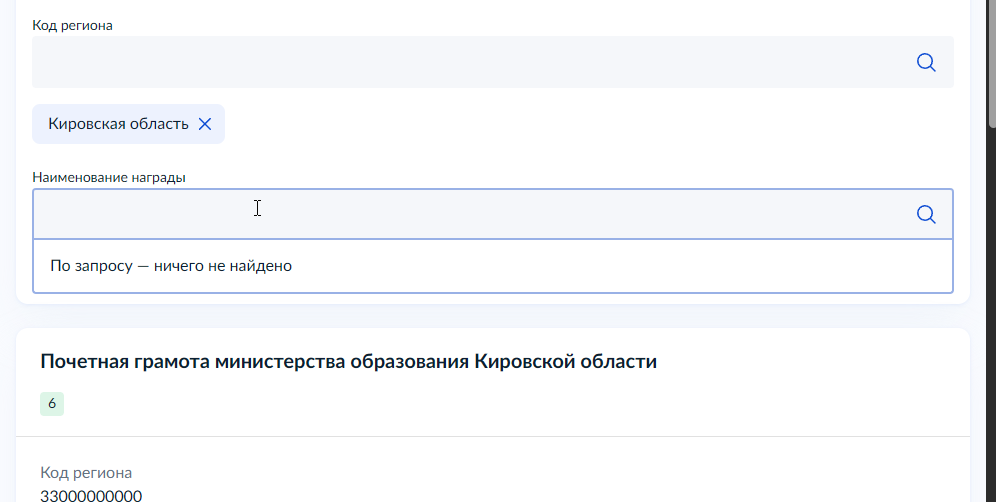Grab the vertical scrollbar thumb

[992, 60]
